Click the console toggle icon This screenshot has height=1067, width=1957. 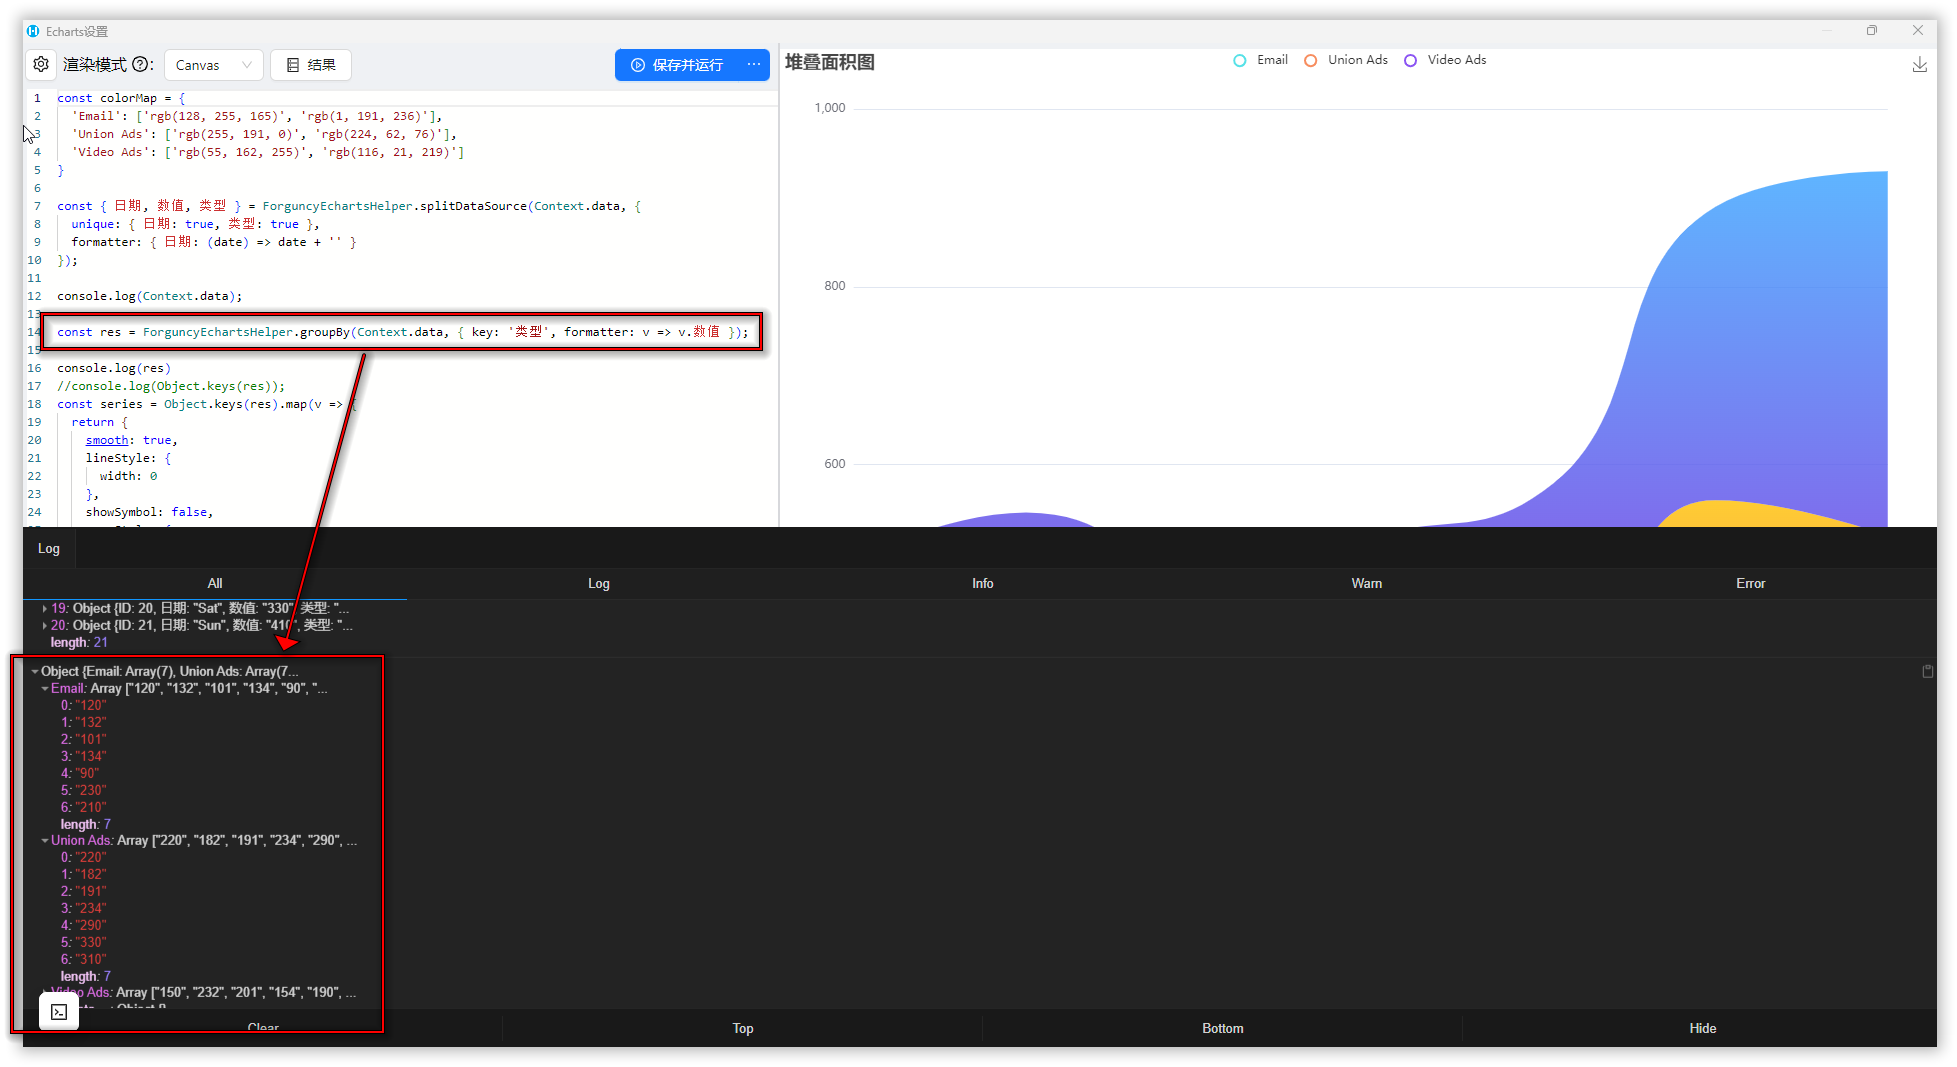[59, 1012]
